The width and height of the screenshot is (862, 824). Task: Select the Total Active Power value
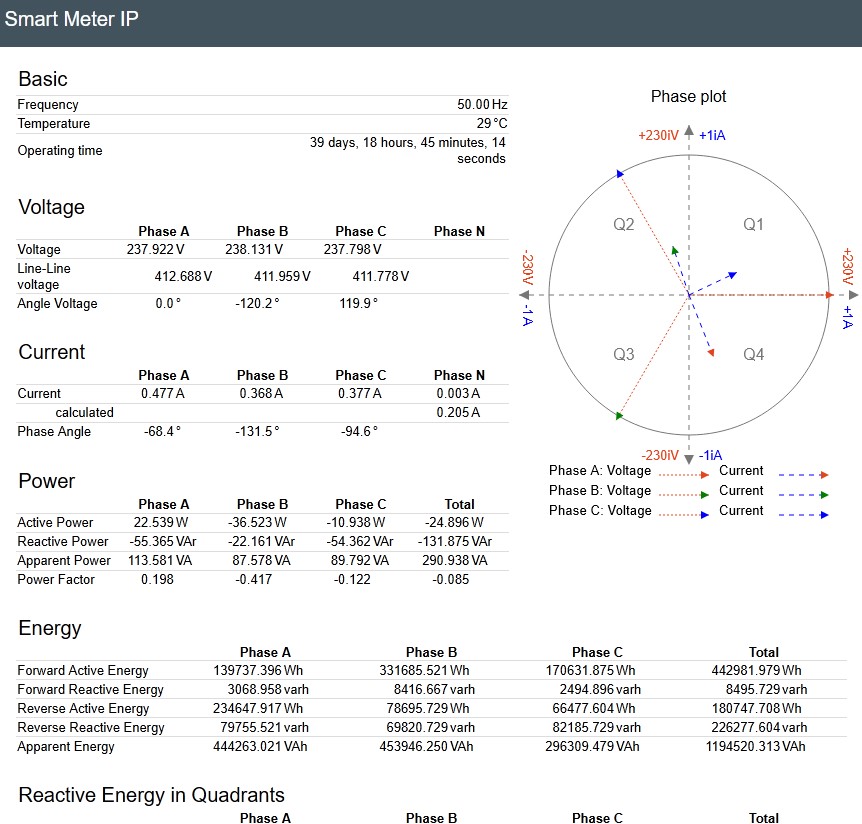(x=454, y=522)
